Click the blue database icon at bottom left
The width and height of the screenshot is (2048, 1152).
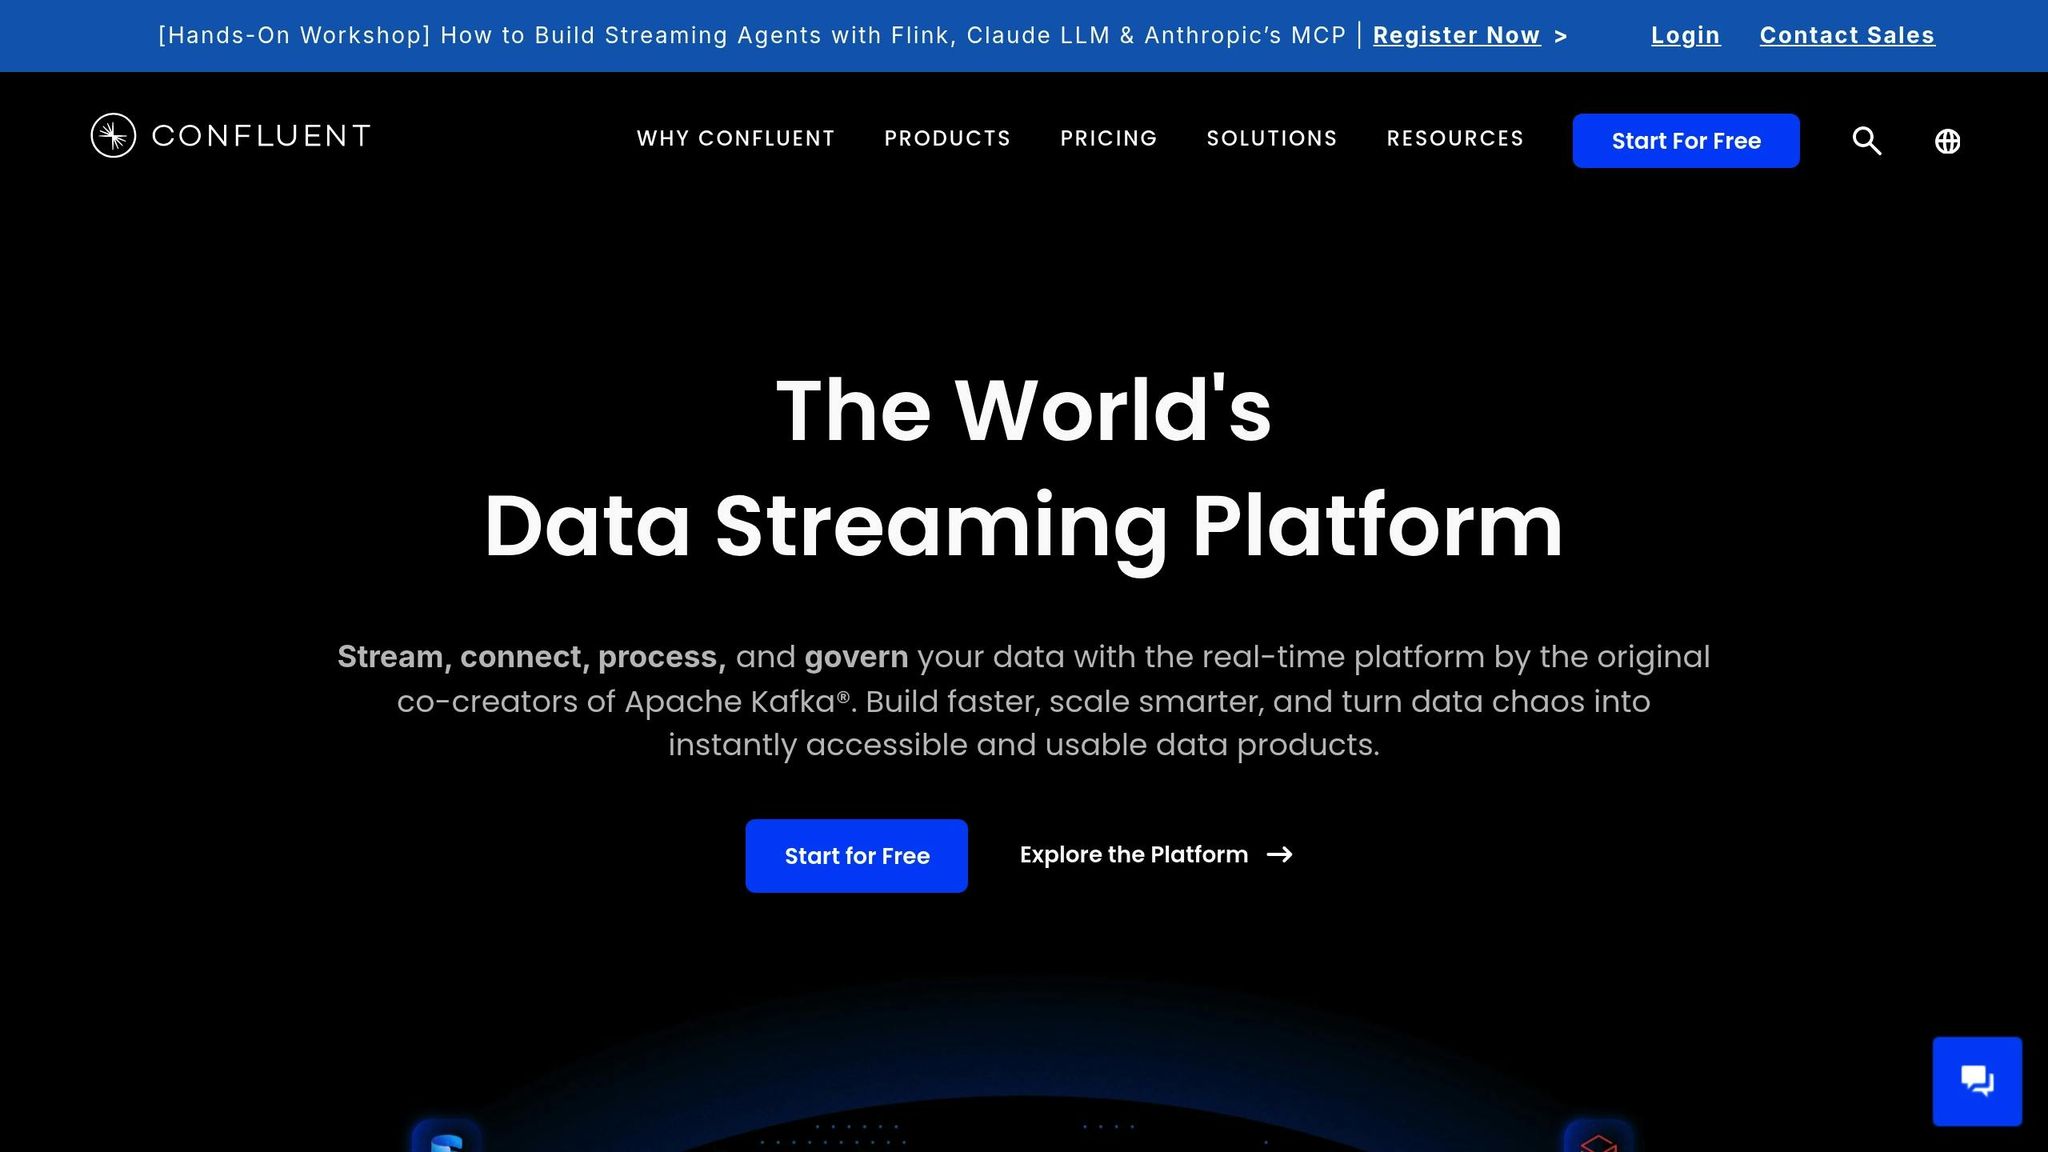coord(446,1140)
